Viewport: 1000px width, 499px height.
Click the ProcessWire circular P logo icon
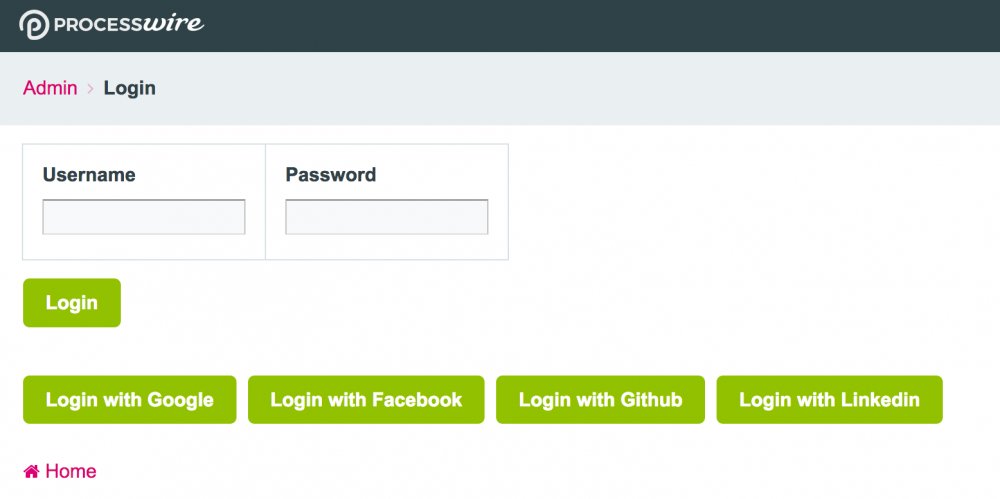34,24
